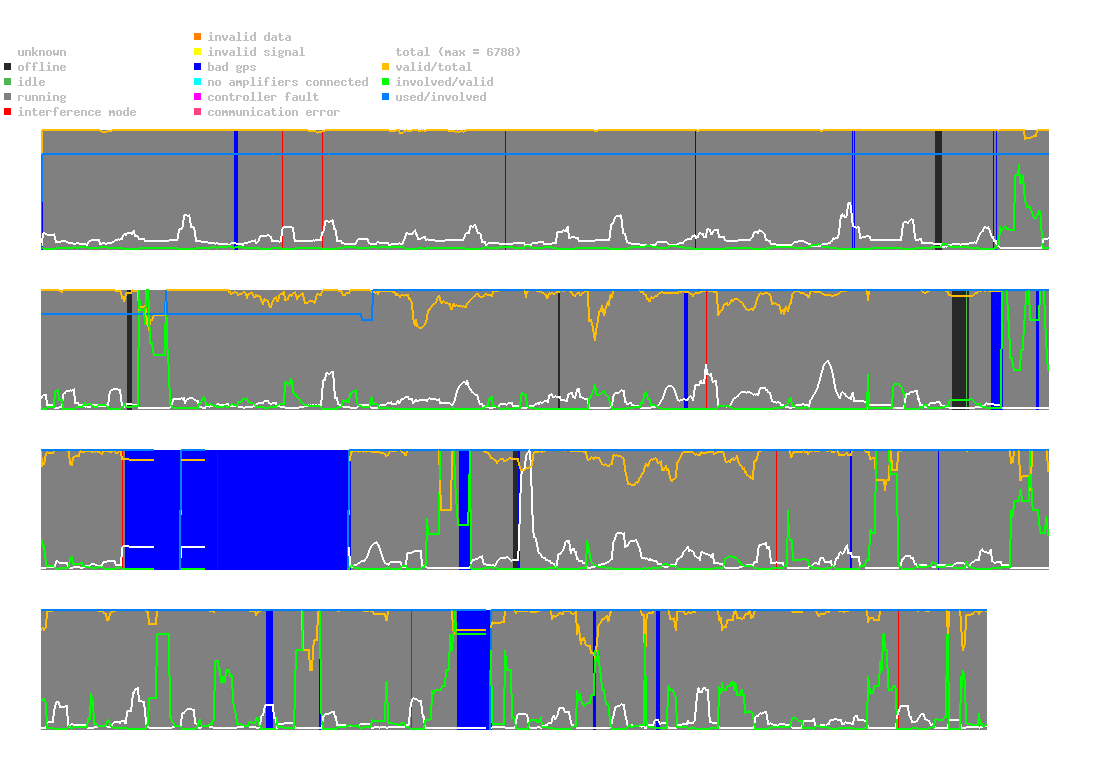Click the gray running legend swatch
This screenshot has height=764, width=1095.
7,97
